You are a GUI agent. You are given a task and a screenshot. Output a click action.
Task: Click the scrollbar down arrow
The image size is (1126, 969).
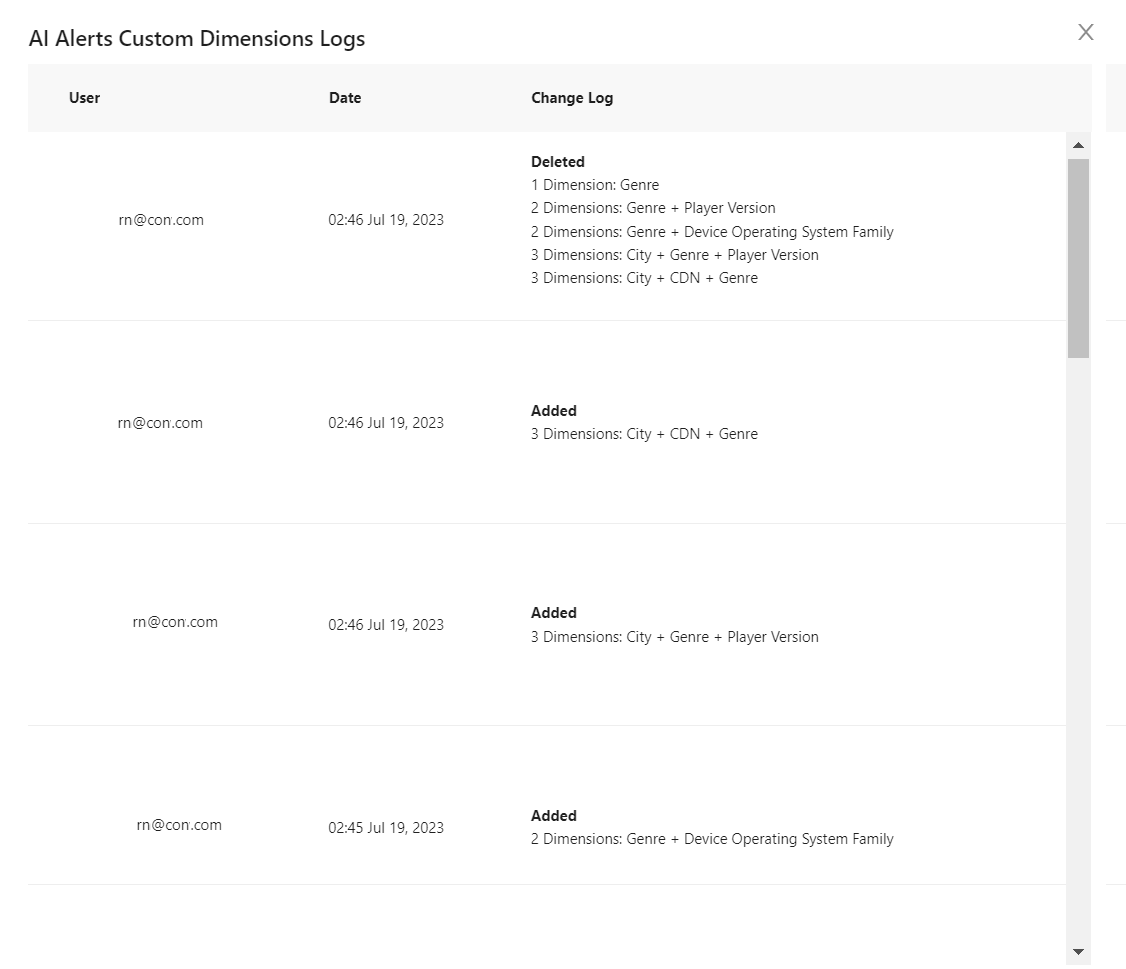coord(1078,952)
